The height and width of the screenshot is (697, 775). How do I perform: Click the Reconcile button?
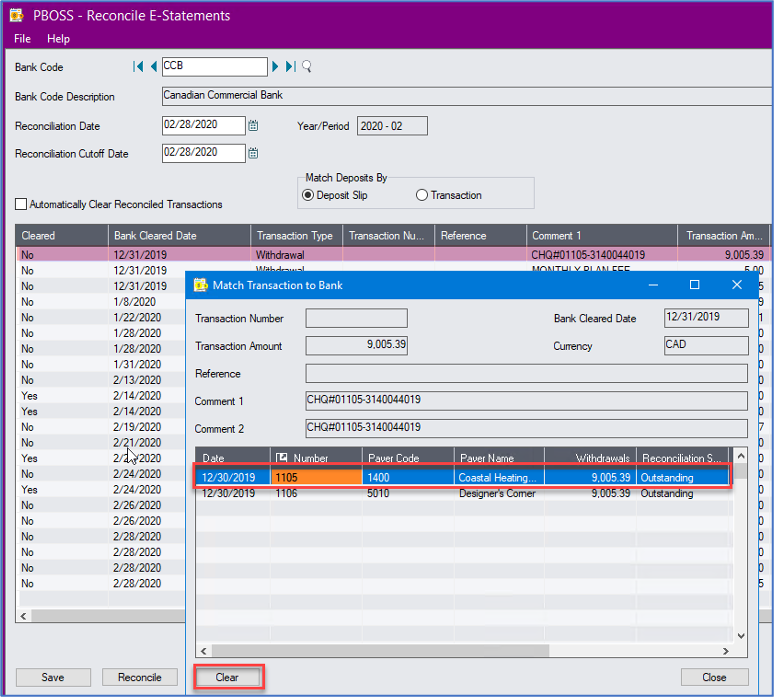point(139,677)
